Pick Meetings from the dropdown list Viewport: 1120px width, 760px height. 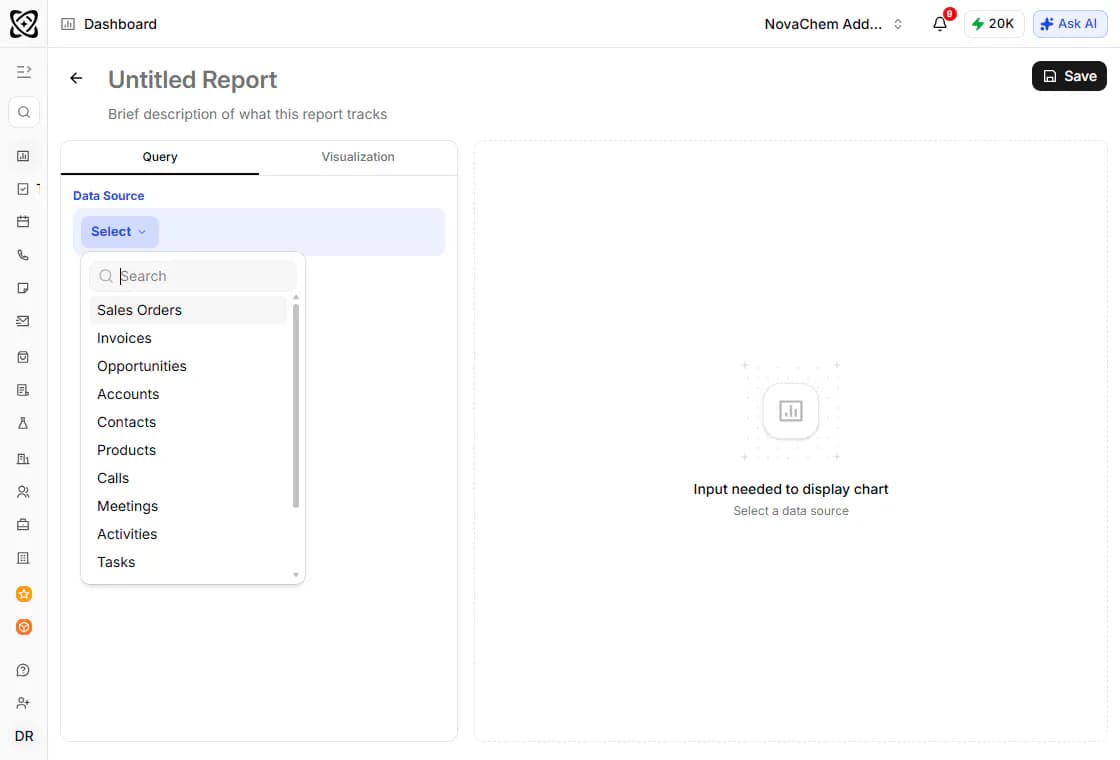pos(188,506)
